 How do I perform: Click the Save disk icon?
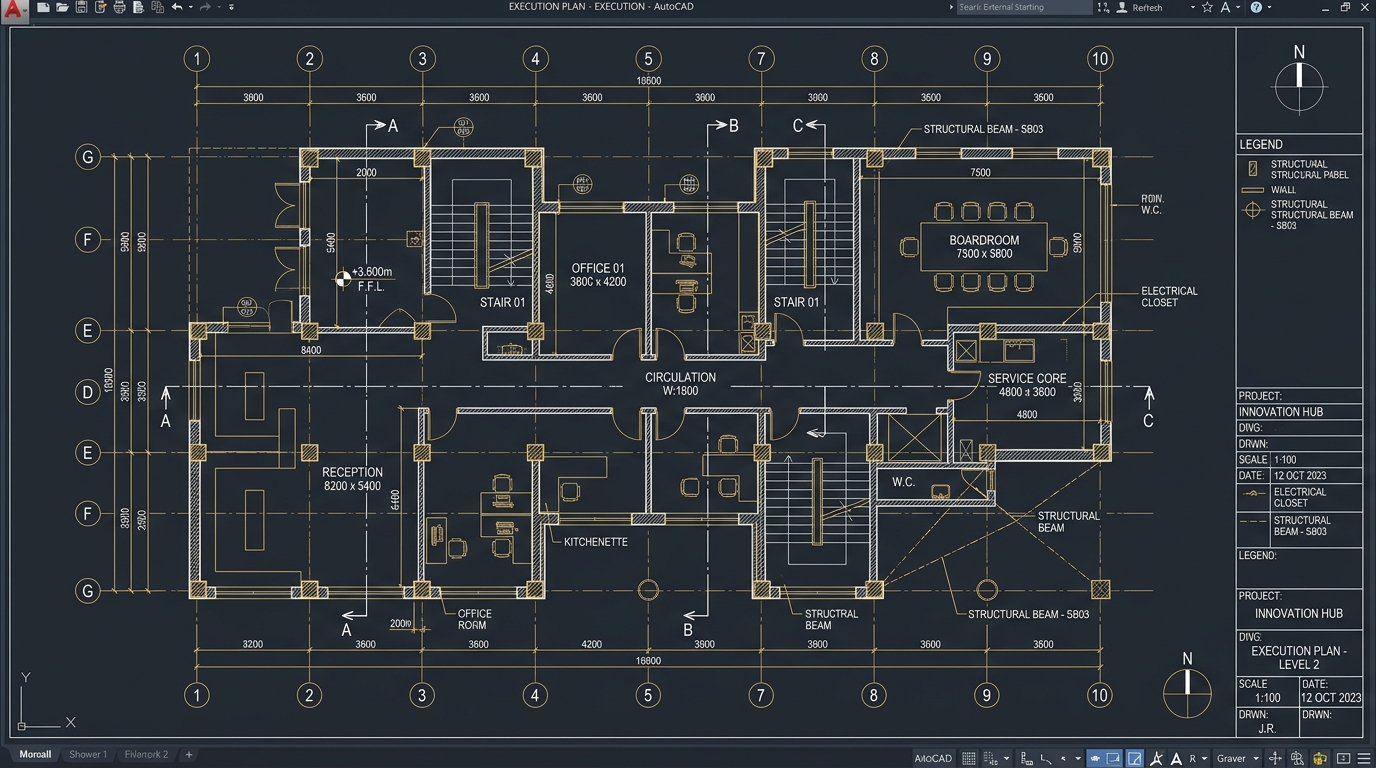point(81,7)
